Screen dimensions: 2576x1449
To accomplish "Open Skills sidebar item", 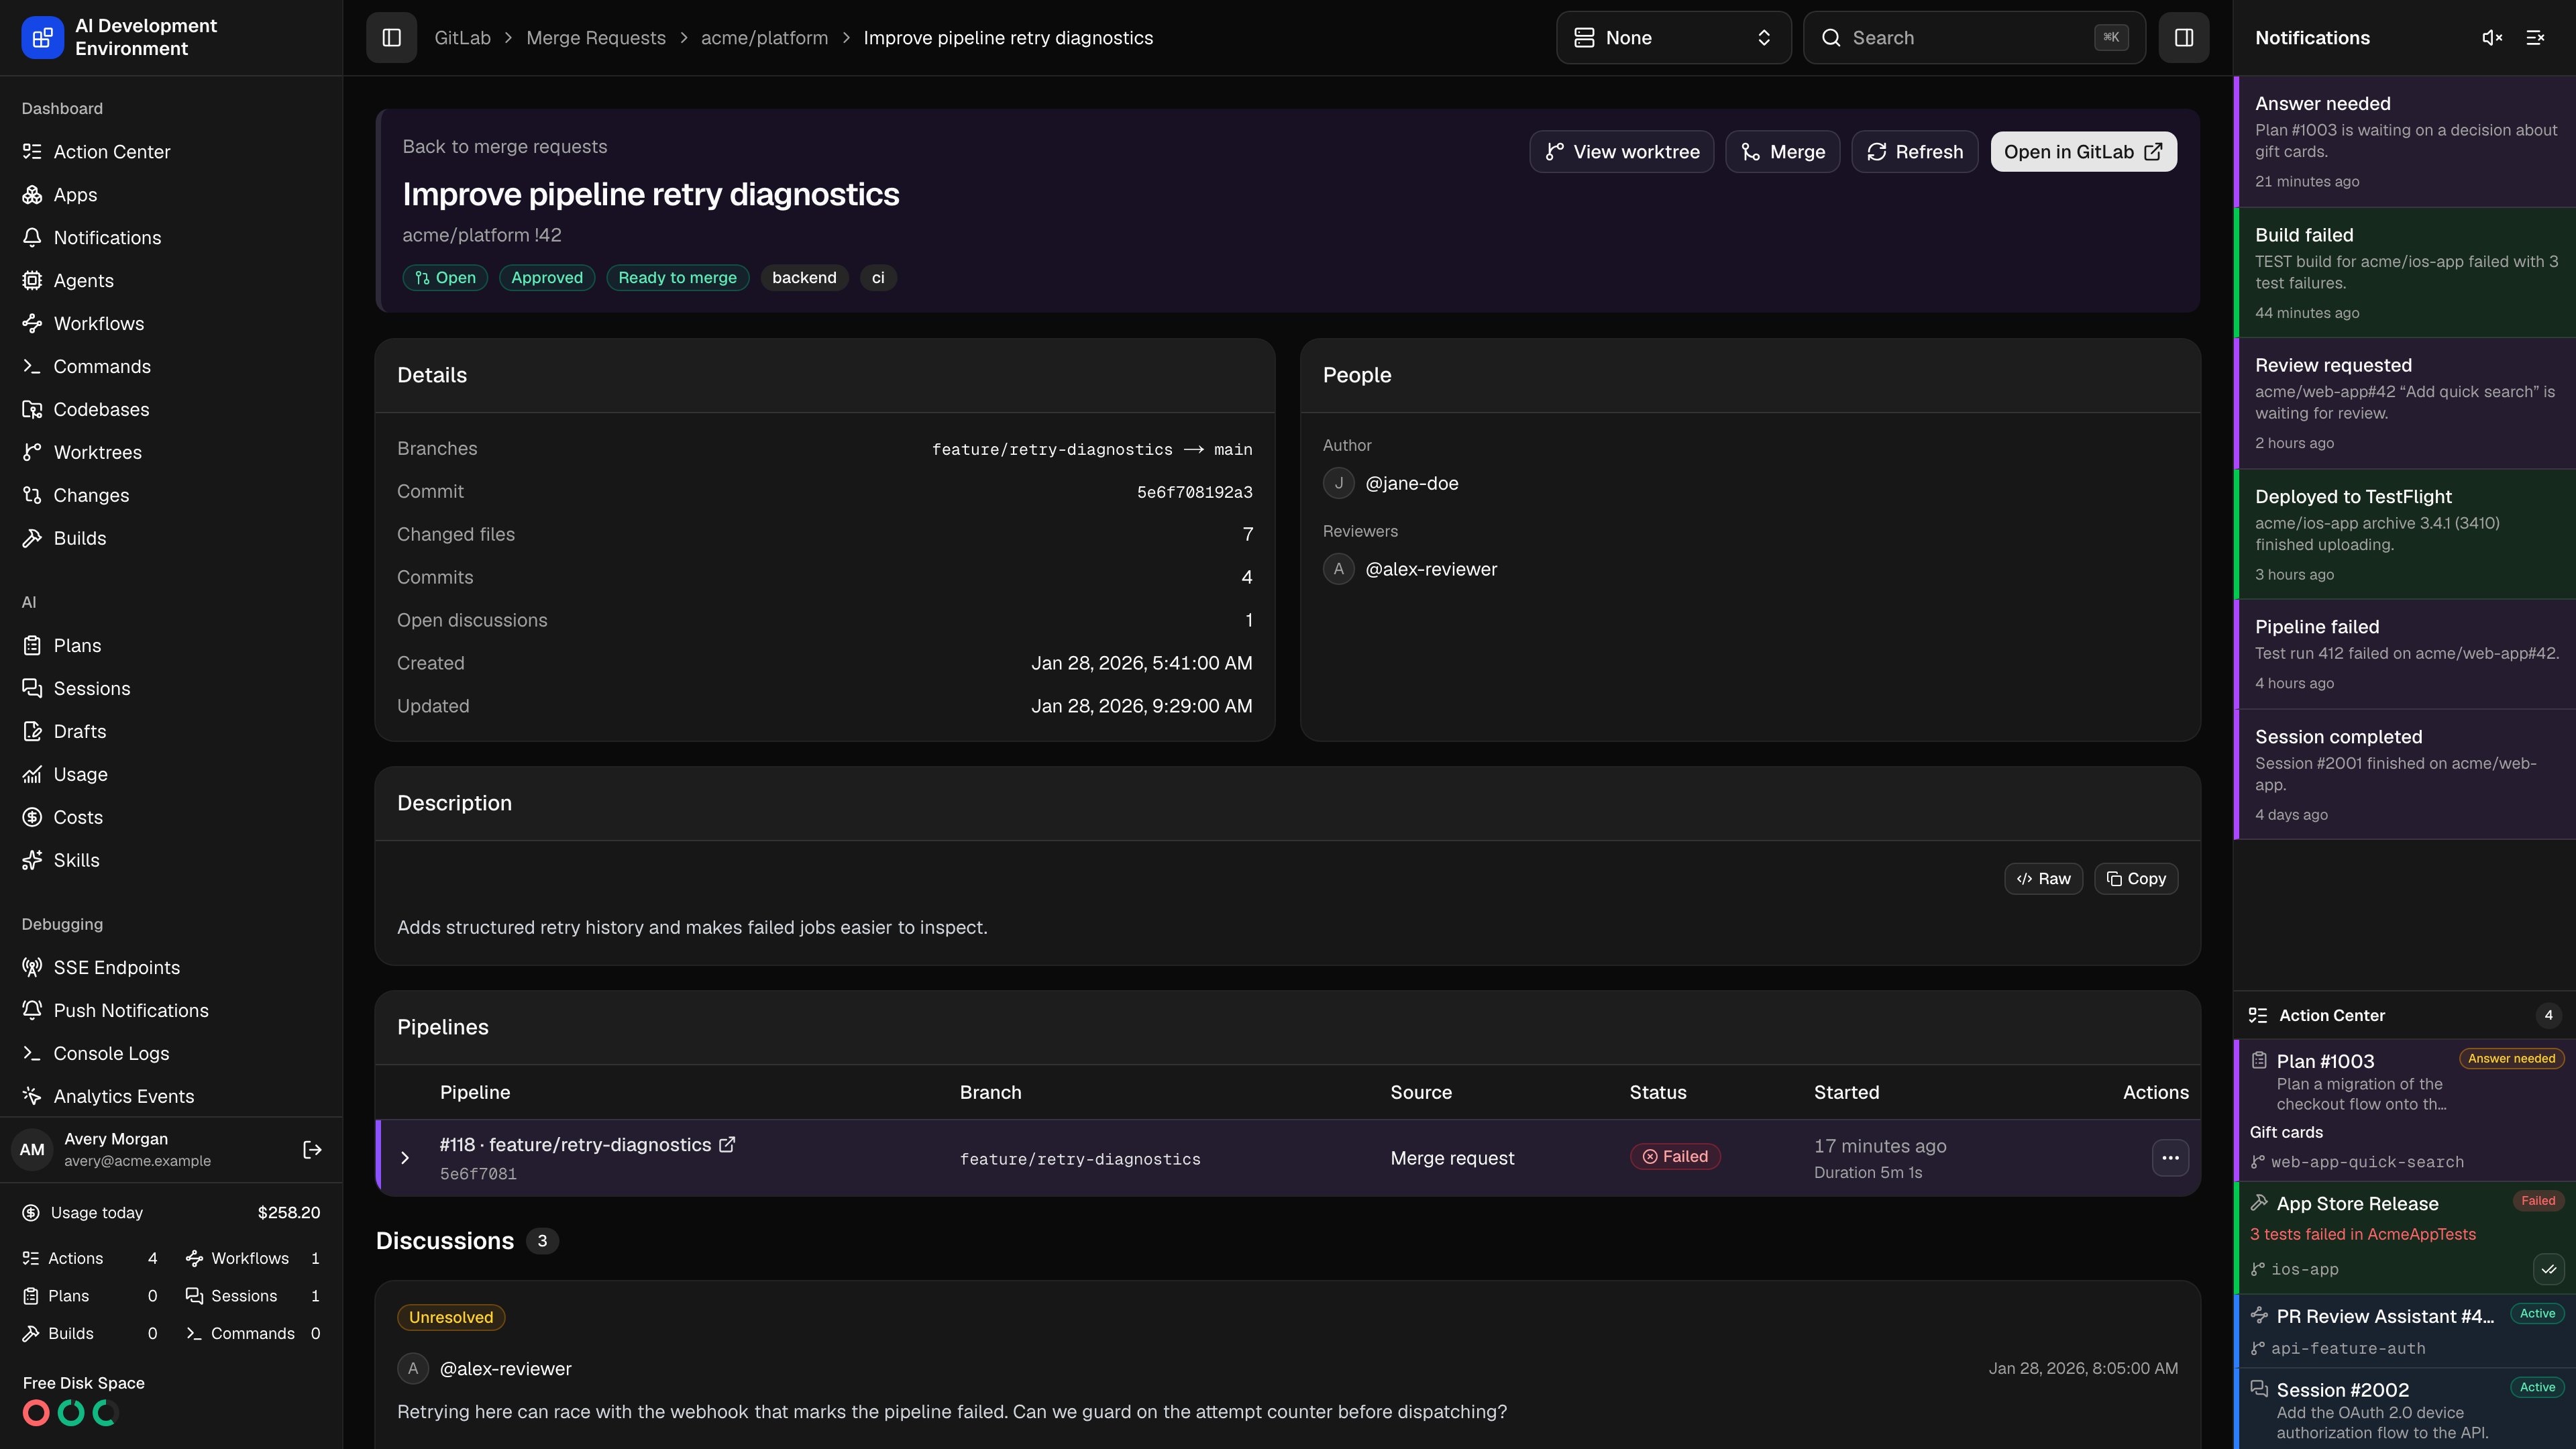I will [x=171, y=861].
